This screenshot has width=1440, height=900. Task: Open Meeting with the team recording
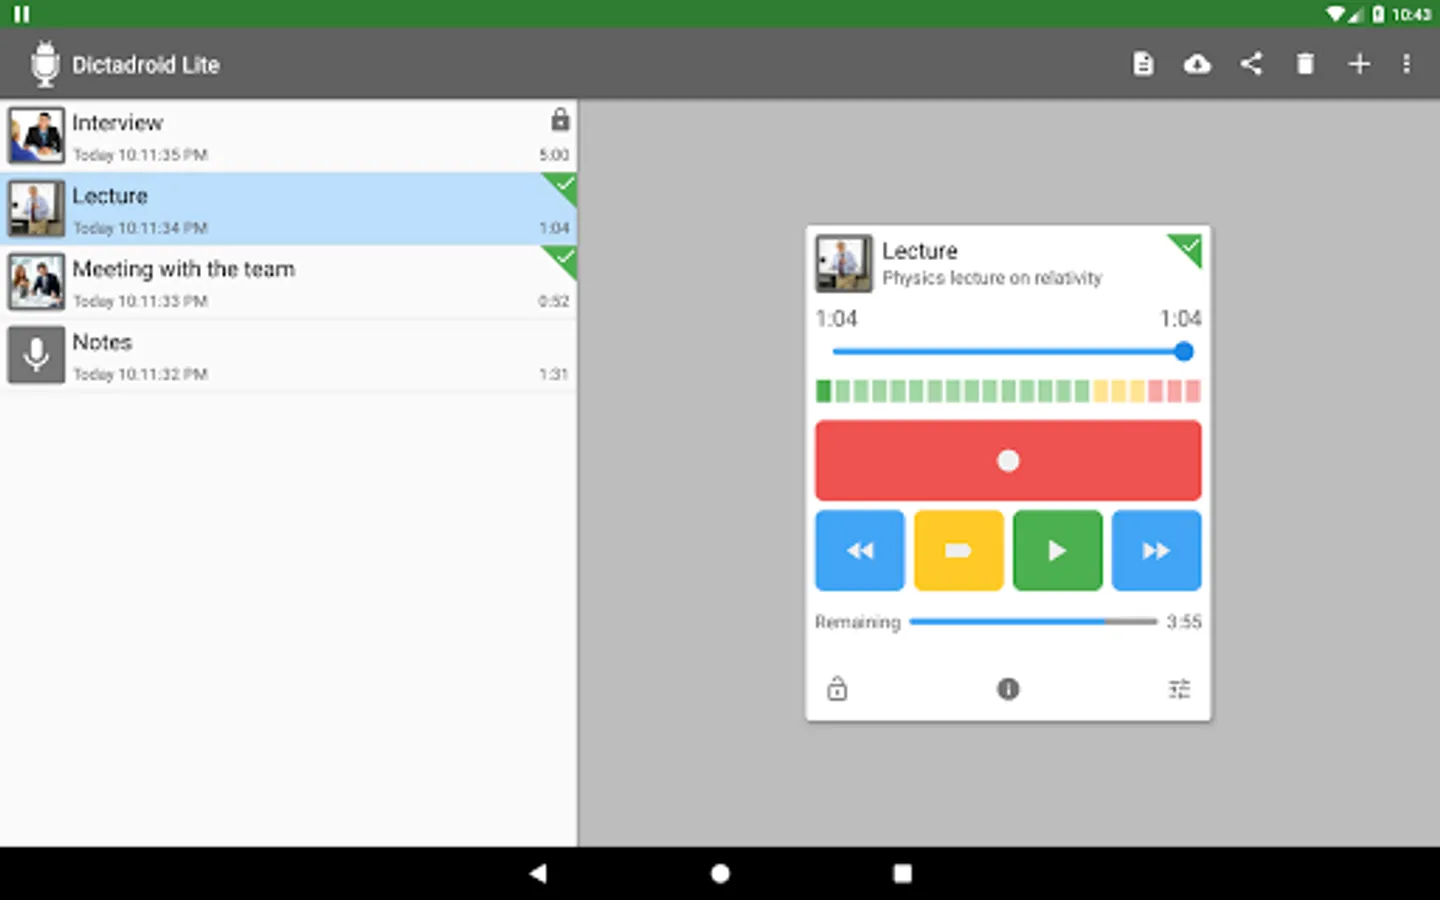click(x=288, y=282)
